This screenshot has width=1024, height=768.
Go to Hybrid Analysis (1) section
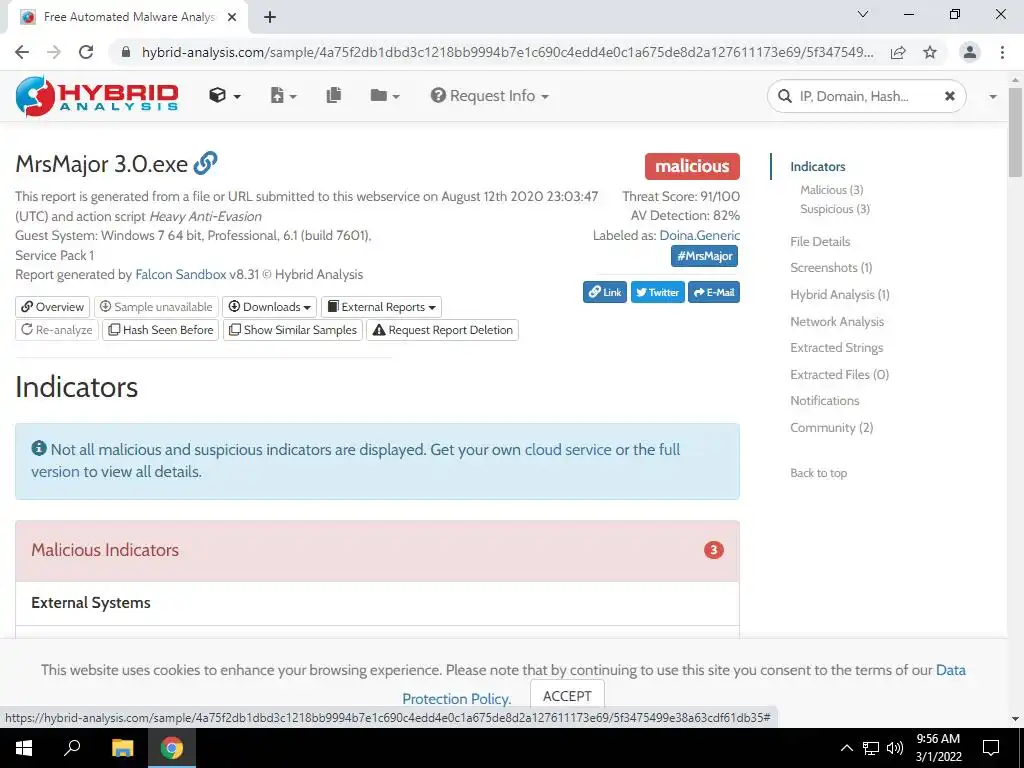tap(840, 295)
